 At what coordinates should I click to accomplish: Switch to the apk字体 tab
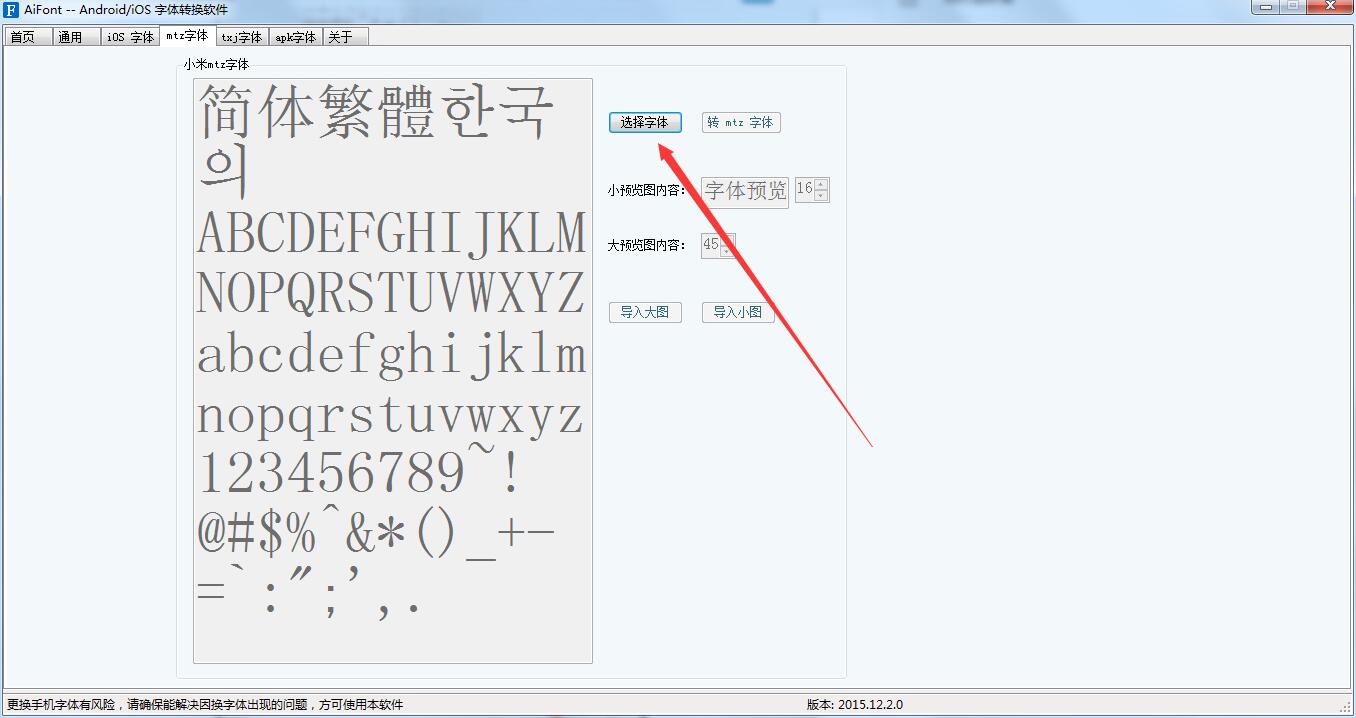(x=295, y=36)
